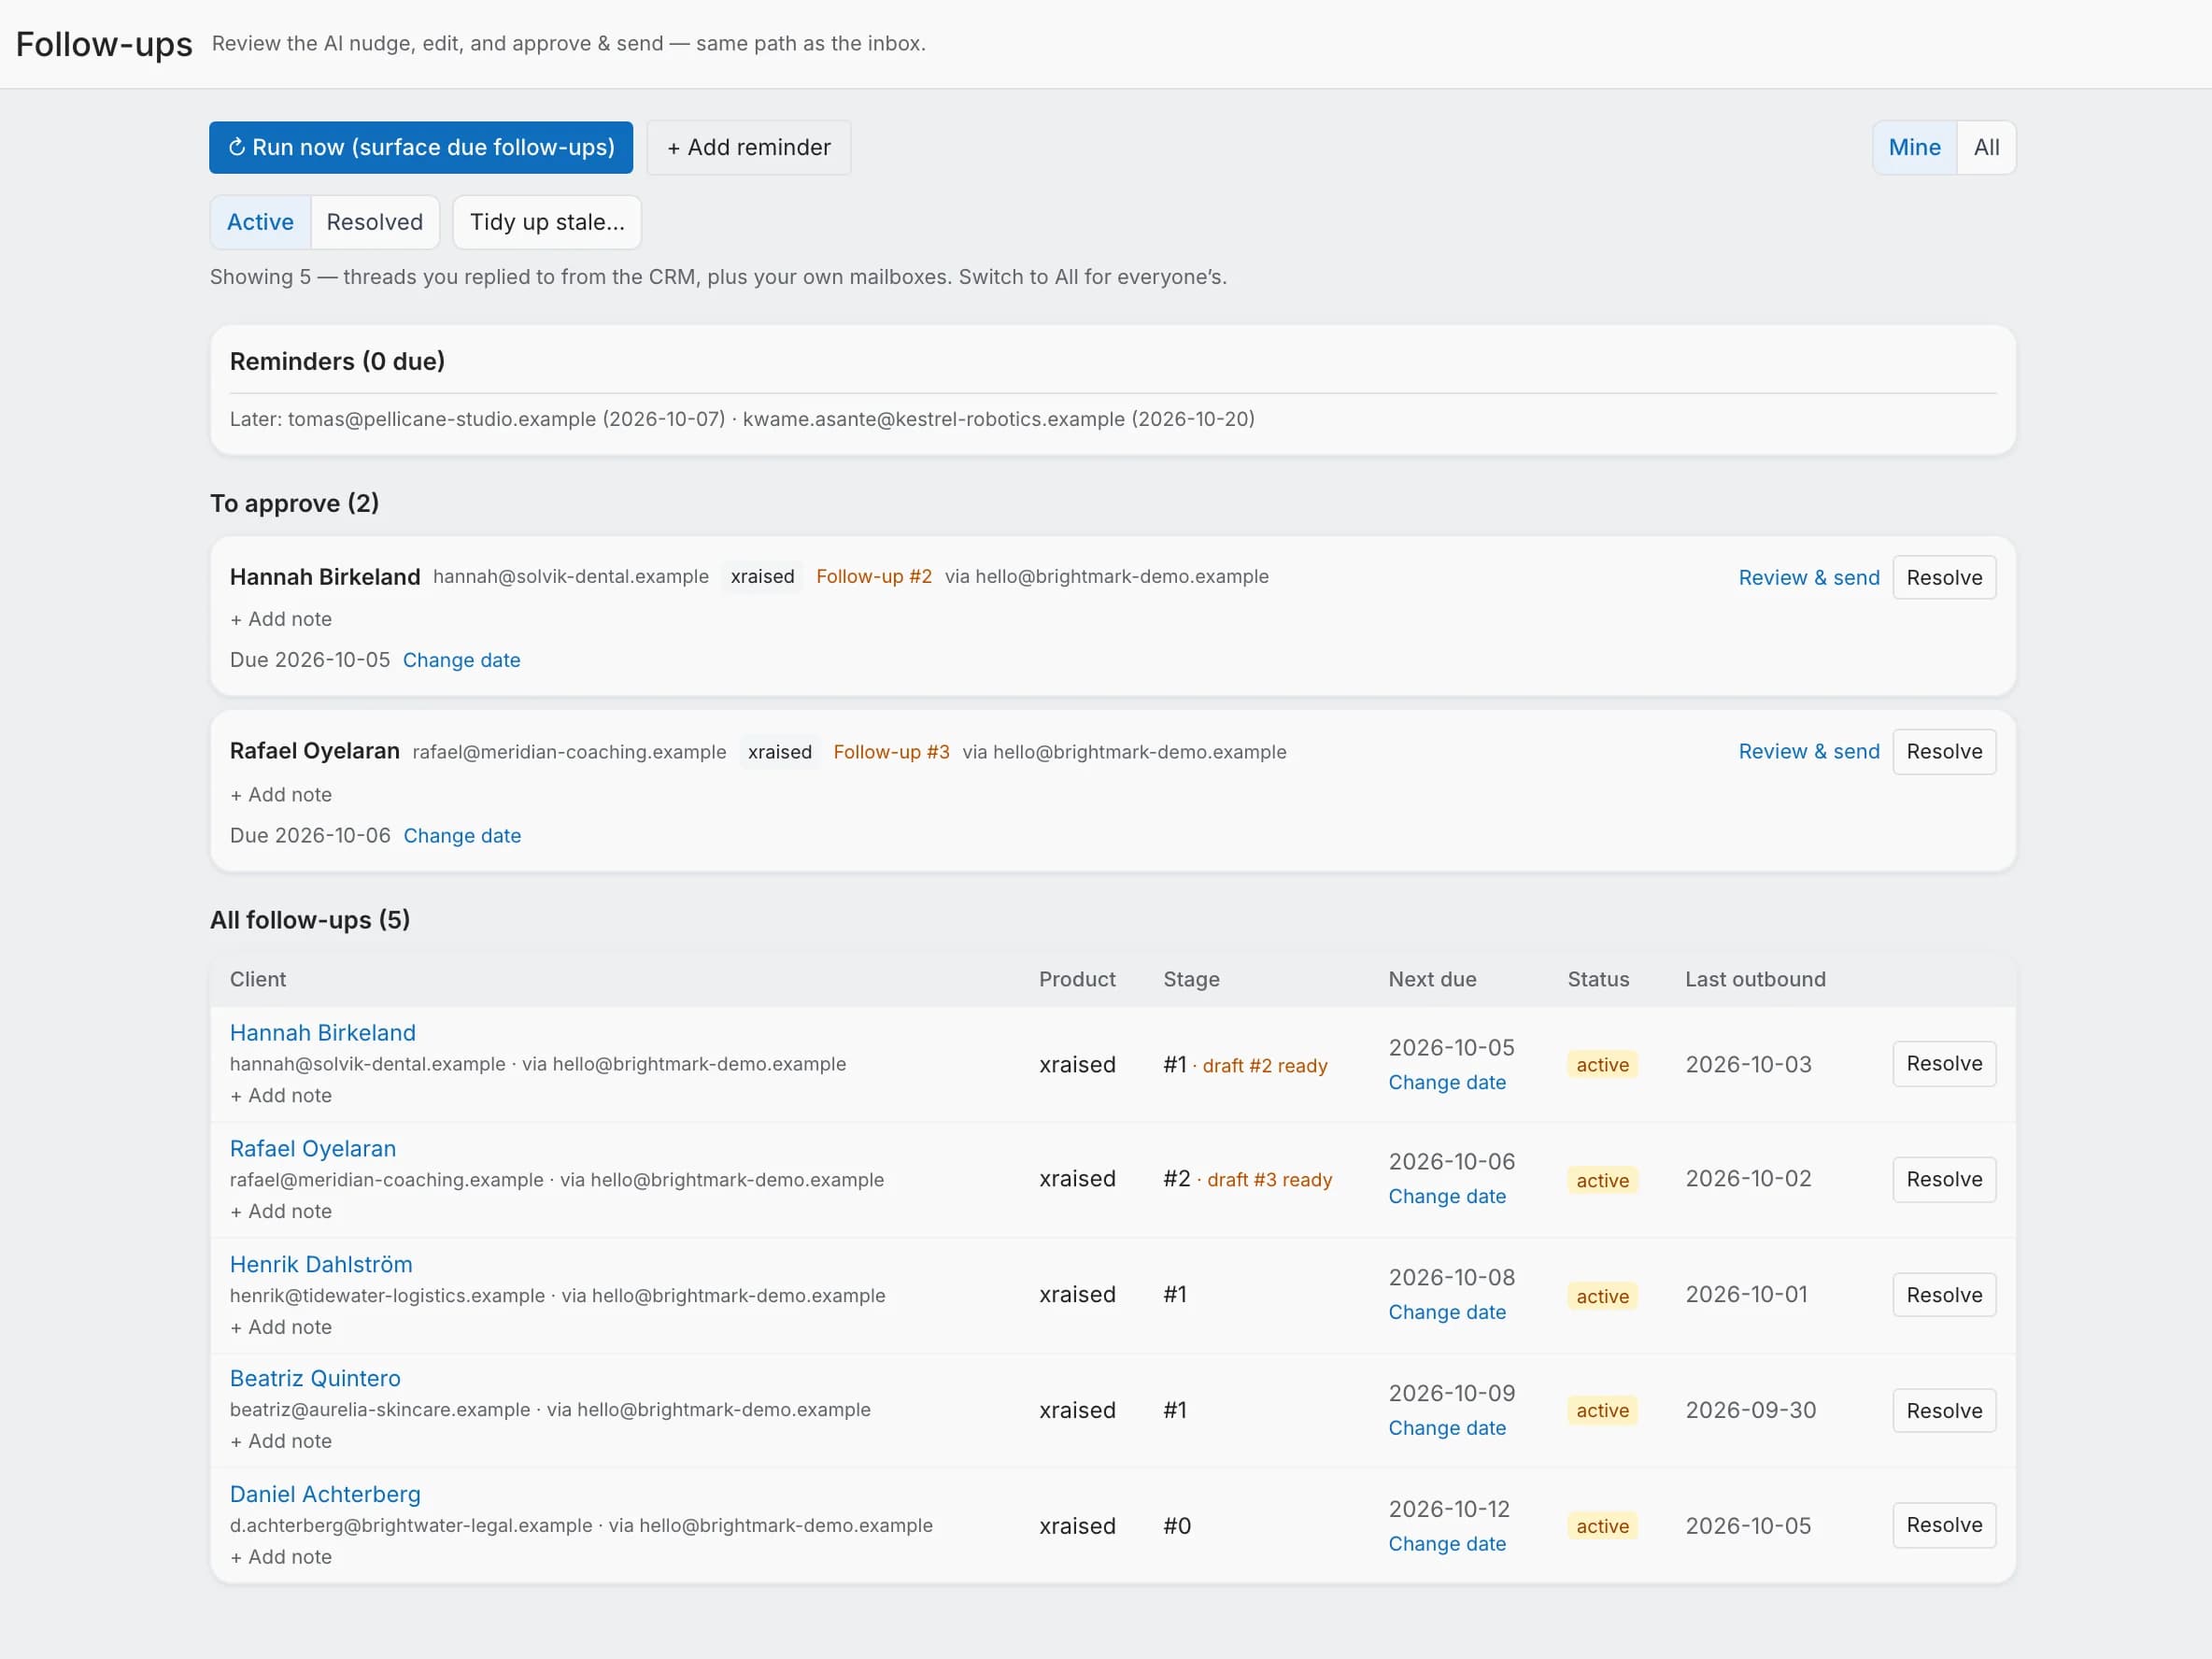
Task: Add note in Beatriz Quintero row
Action: pyautogui.click(x=281, y=1441)
